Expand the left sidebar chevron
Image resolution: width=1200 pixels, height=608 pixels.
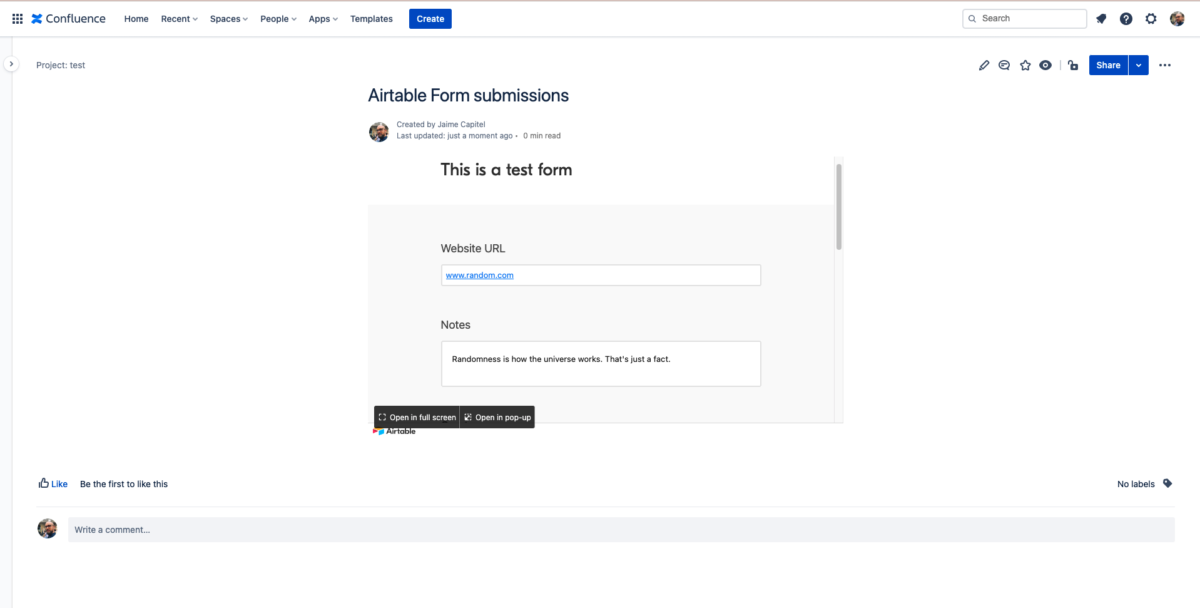point(11,64)
